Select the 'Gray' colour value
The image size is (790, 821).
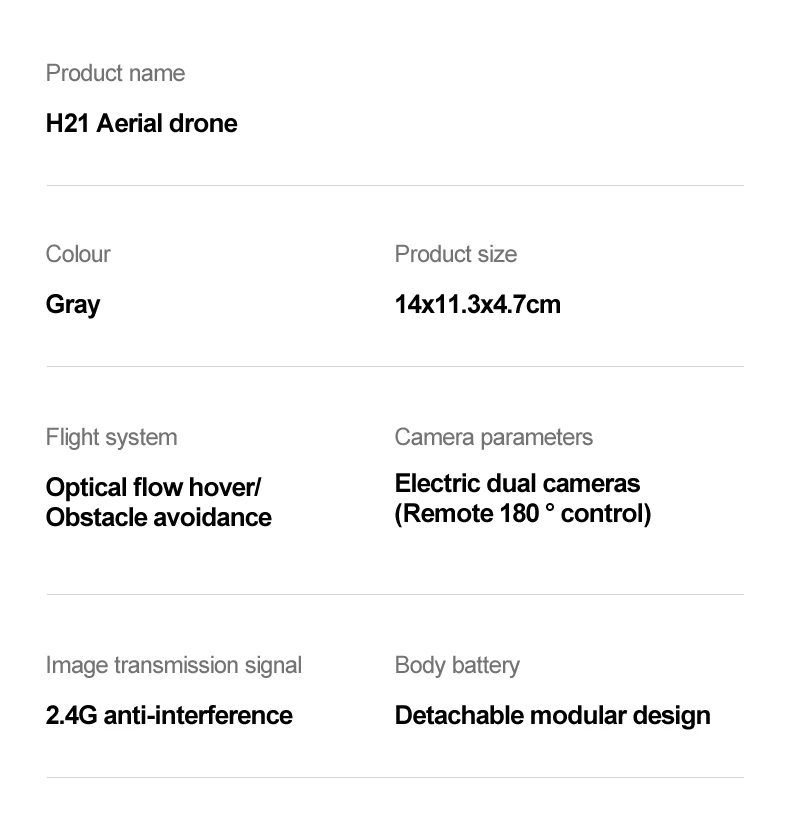73,305
